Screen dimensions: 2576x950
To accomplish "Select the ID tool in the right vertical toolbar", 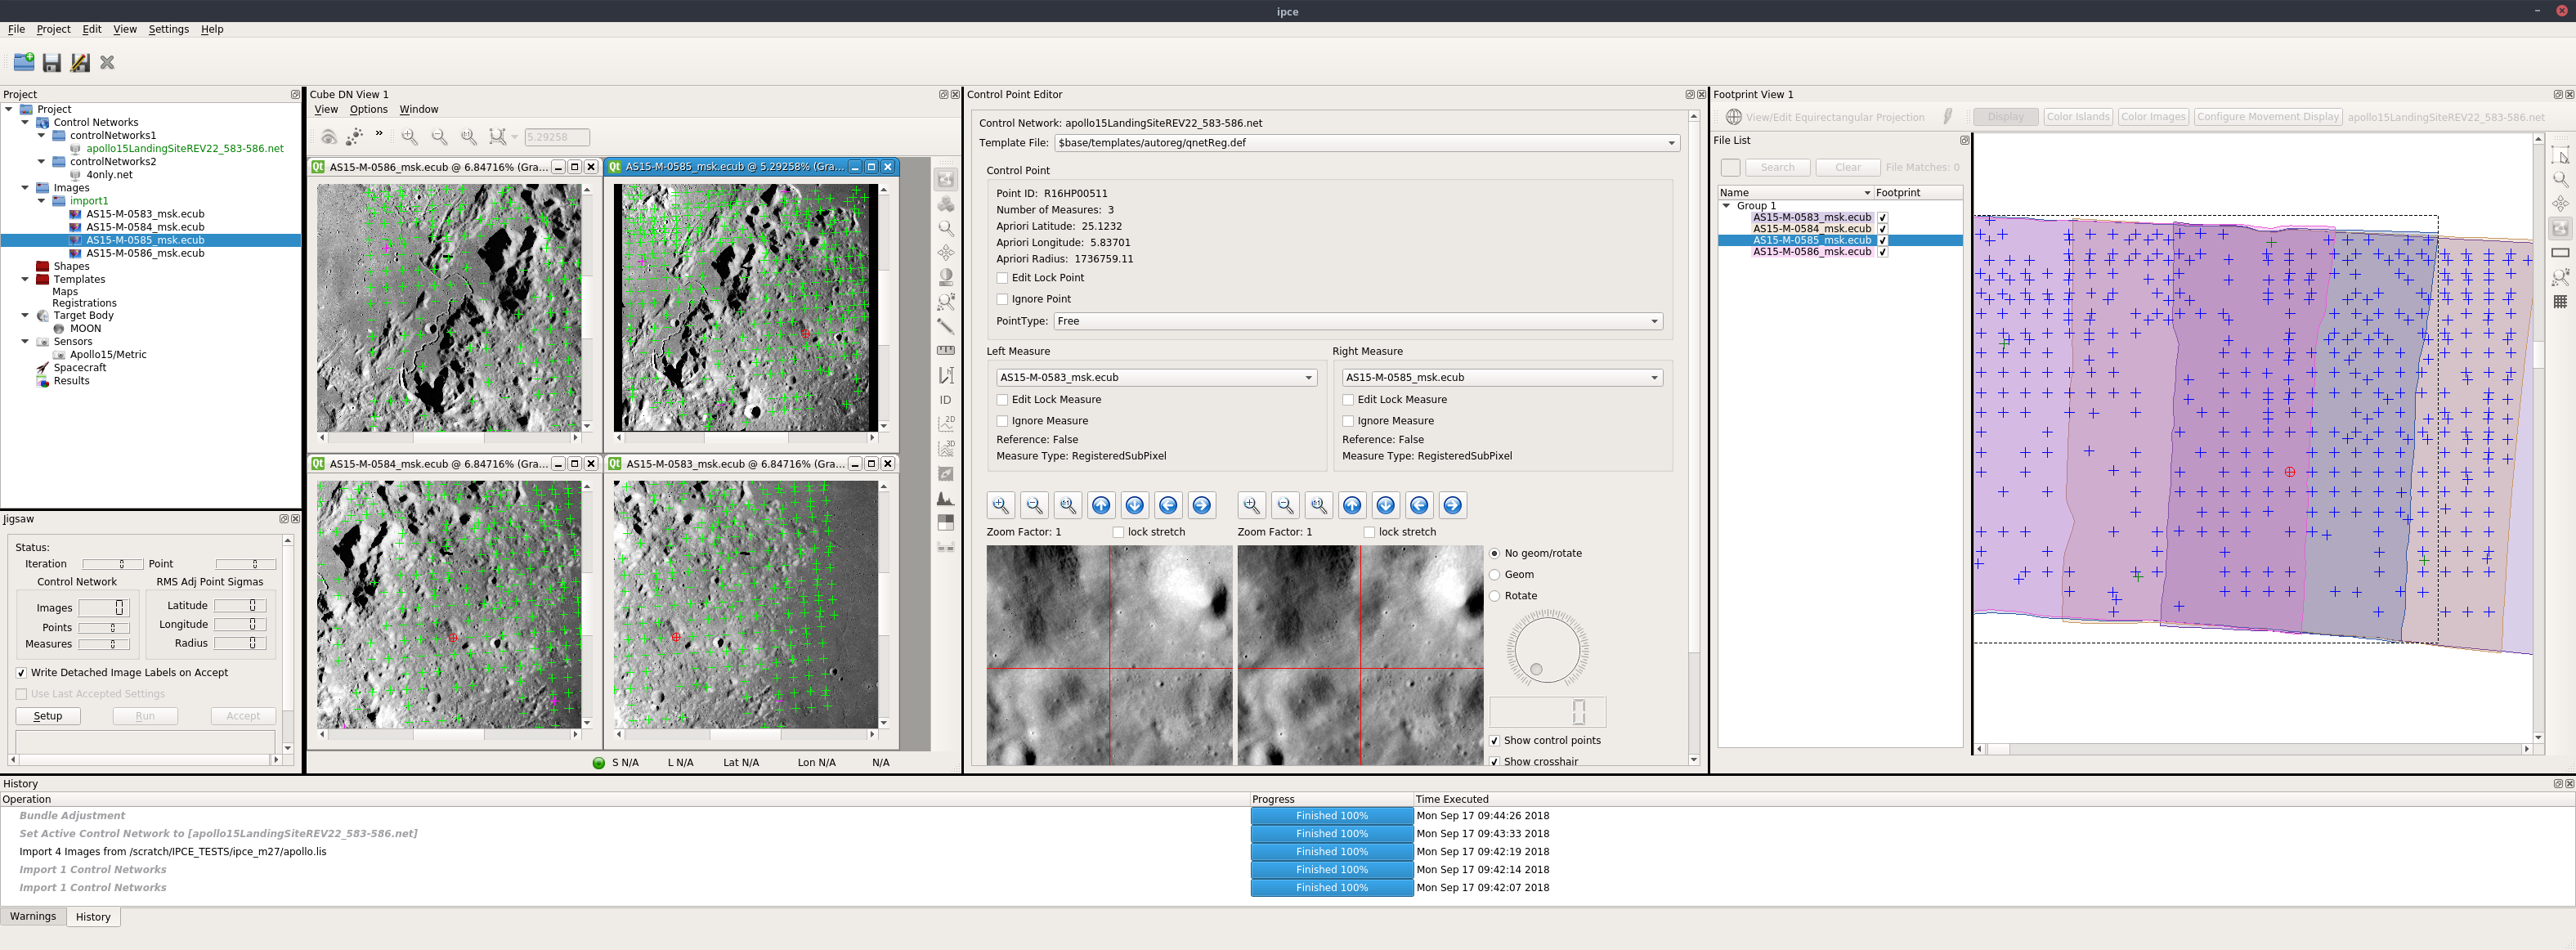I will 946,400.
